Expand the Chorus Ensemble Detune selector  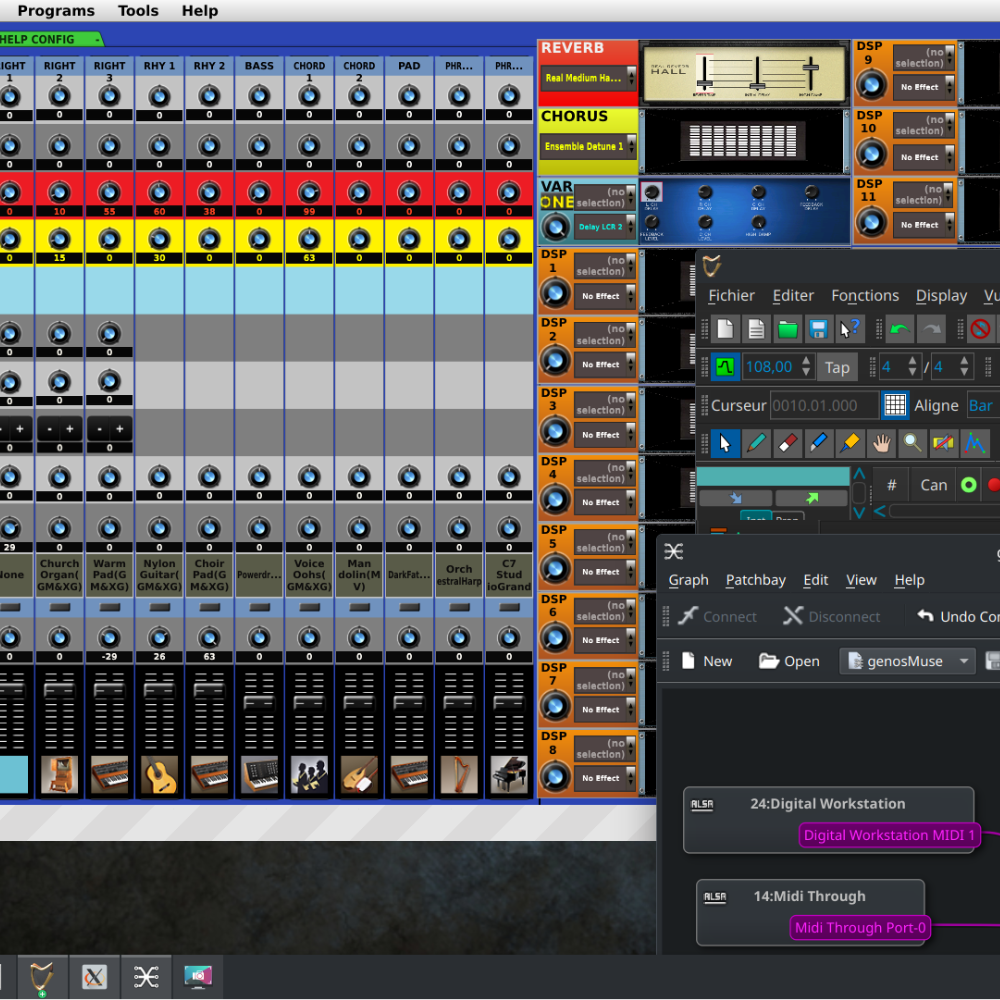(589, 146)
